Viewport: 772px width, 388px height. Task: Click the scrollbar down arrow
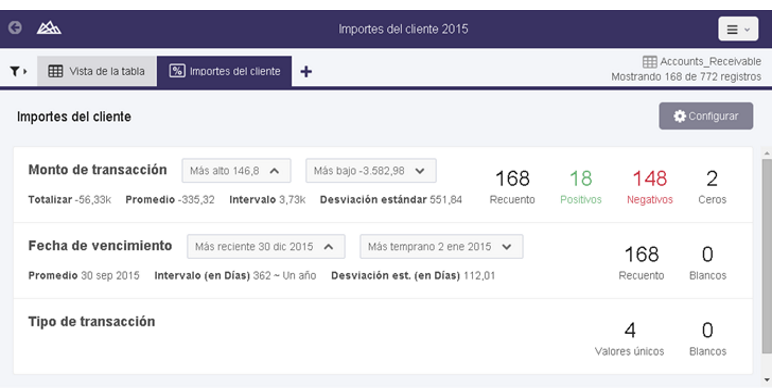(767, 380)
